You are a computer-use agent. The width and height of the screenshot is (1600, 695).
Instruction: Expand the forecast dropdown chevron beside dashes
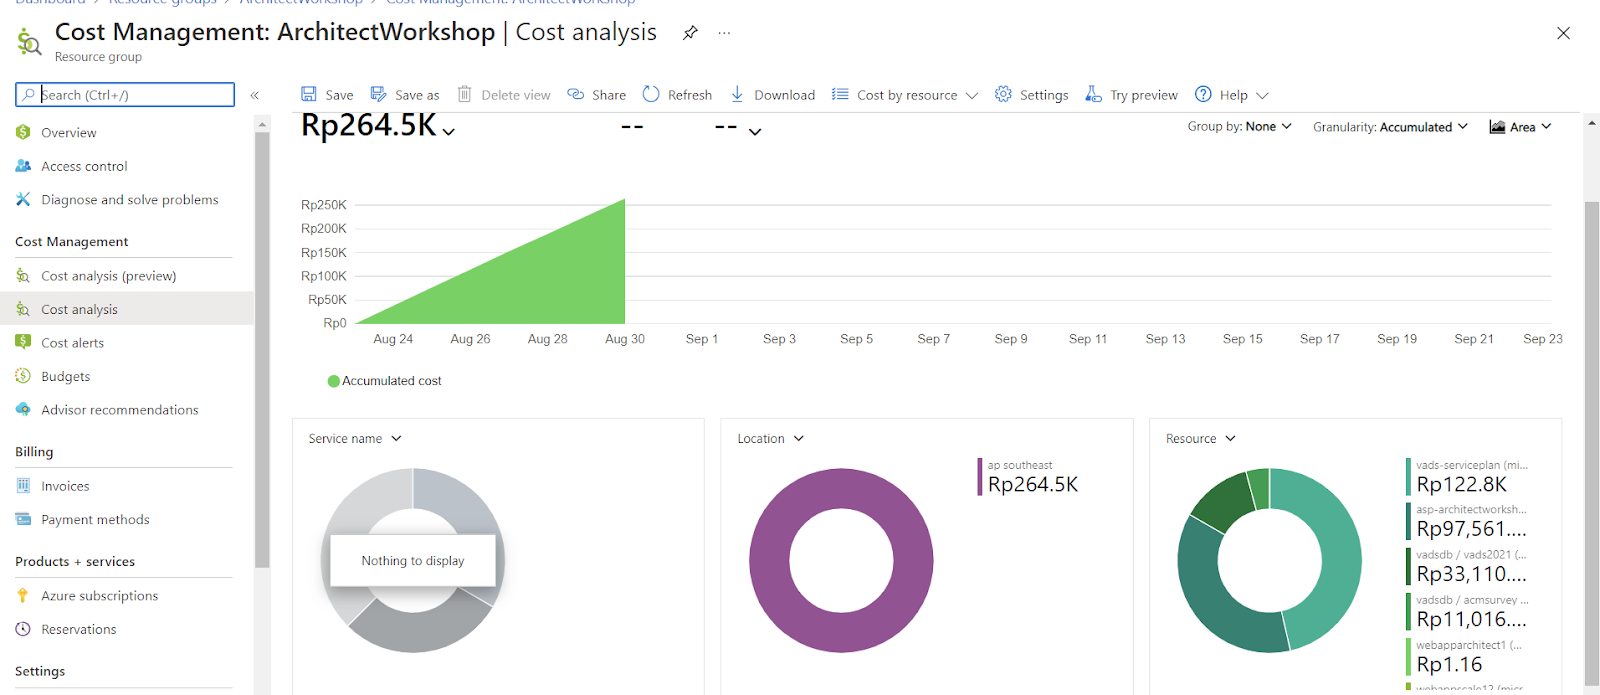pos(755,132)
